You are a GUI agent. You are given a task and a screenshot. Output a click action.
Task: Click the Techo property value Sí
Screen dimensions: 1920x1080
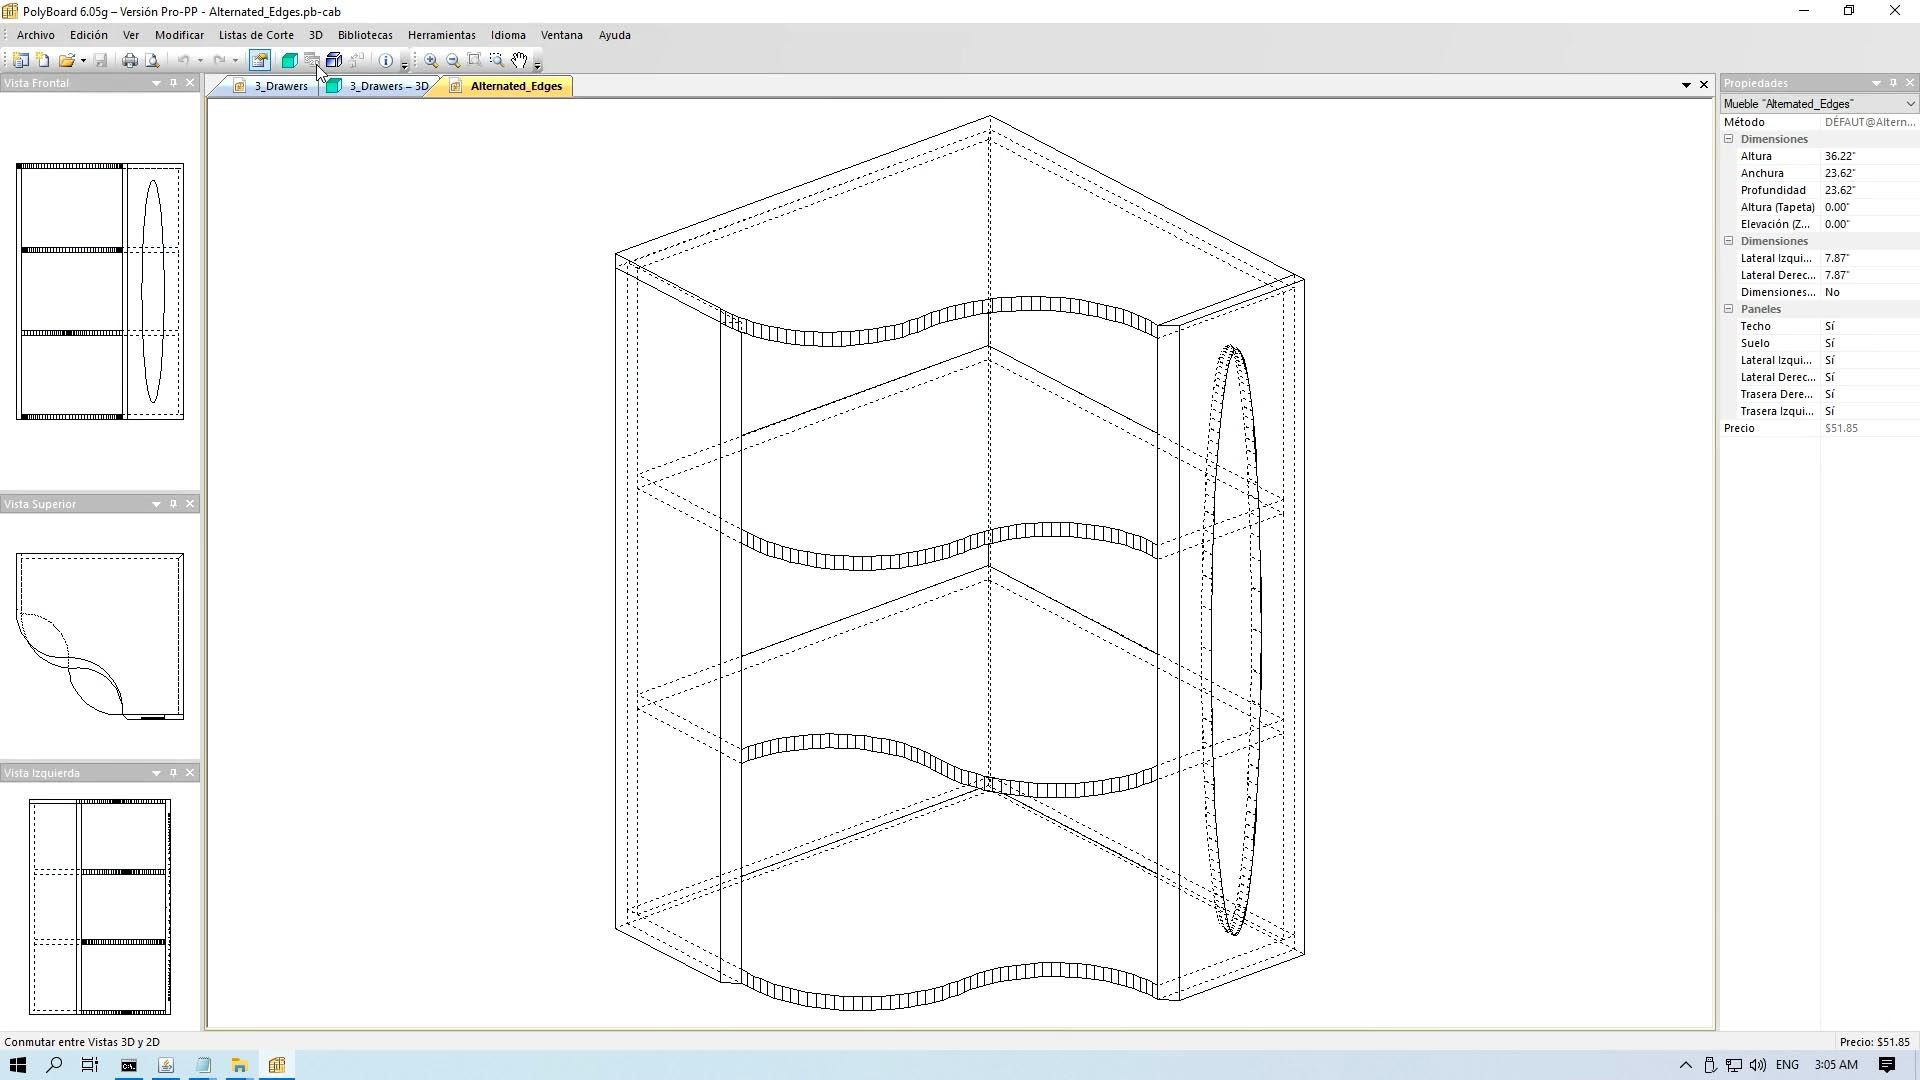point(1830,326)
